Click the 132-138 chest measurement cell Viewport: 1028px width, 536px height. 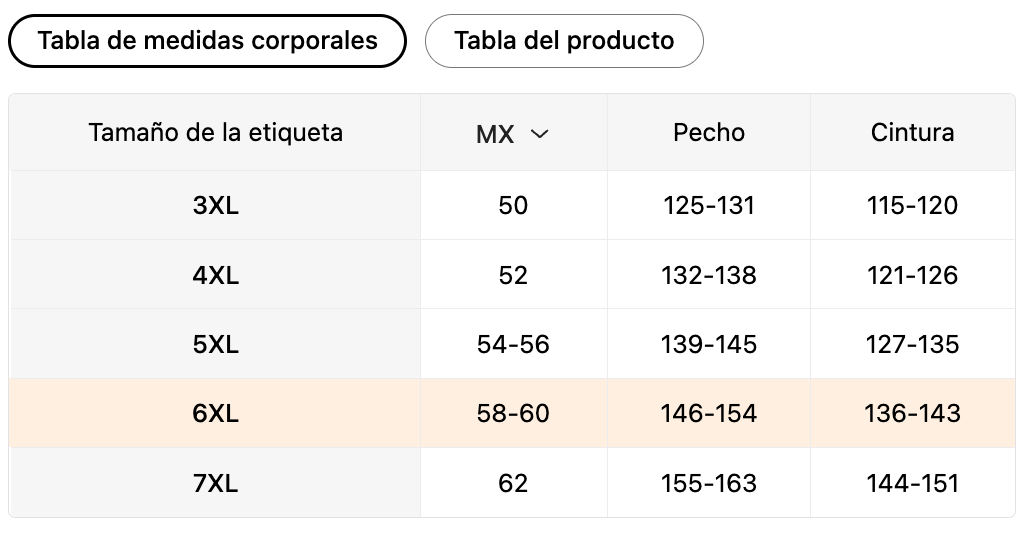point(709,275)
